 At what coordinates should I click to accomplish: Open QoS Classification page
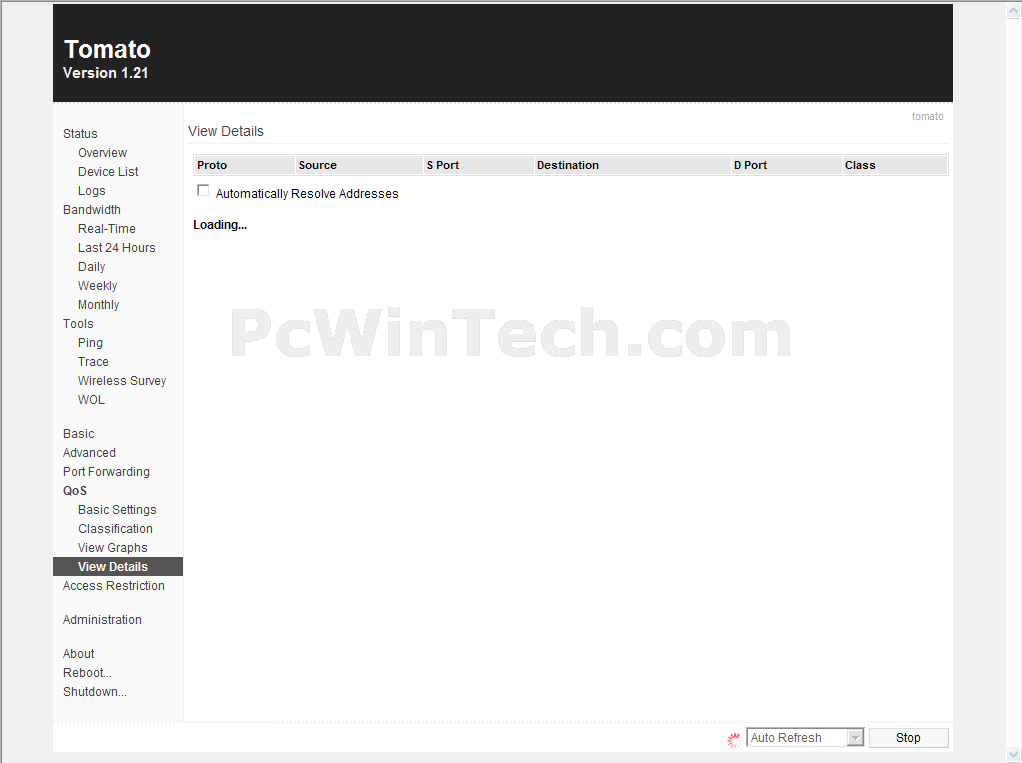tap(115, 528)
